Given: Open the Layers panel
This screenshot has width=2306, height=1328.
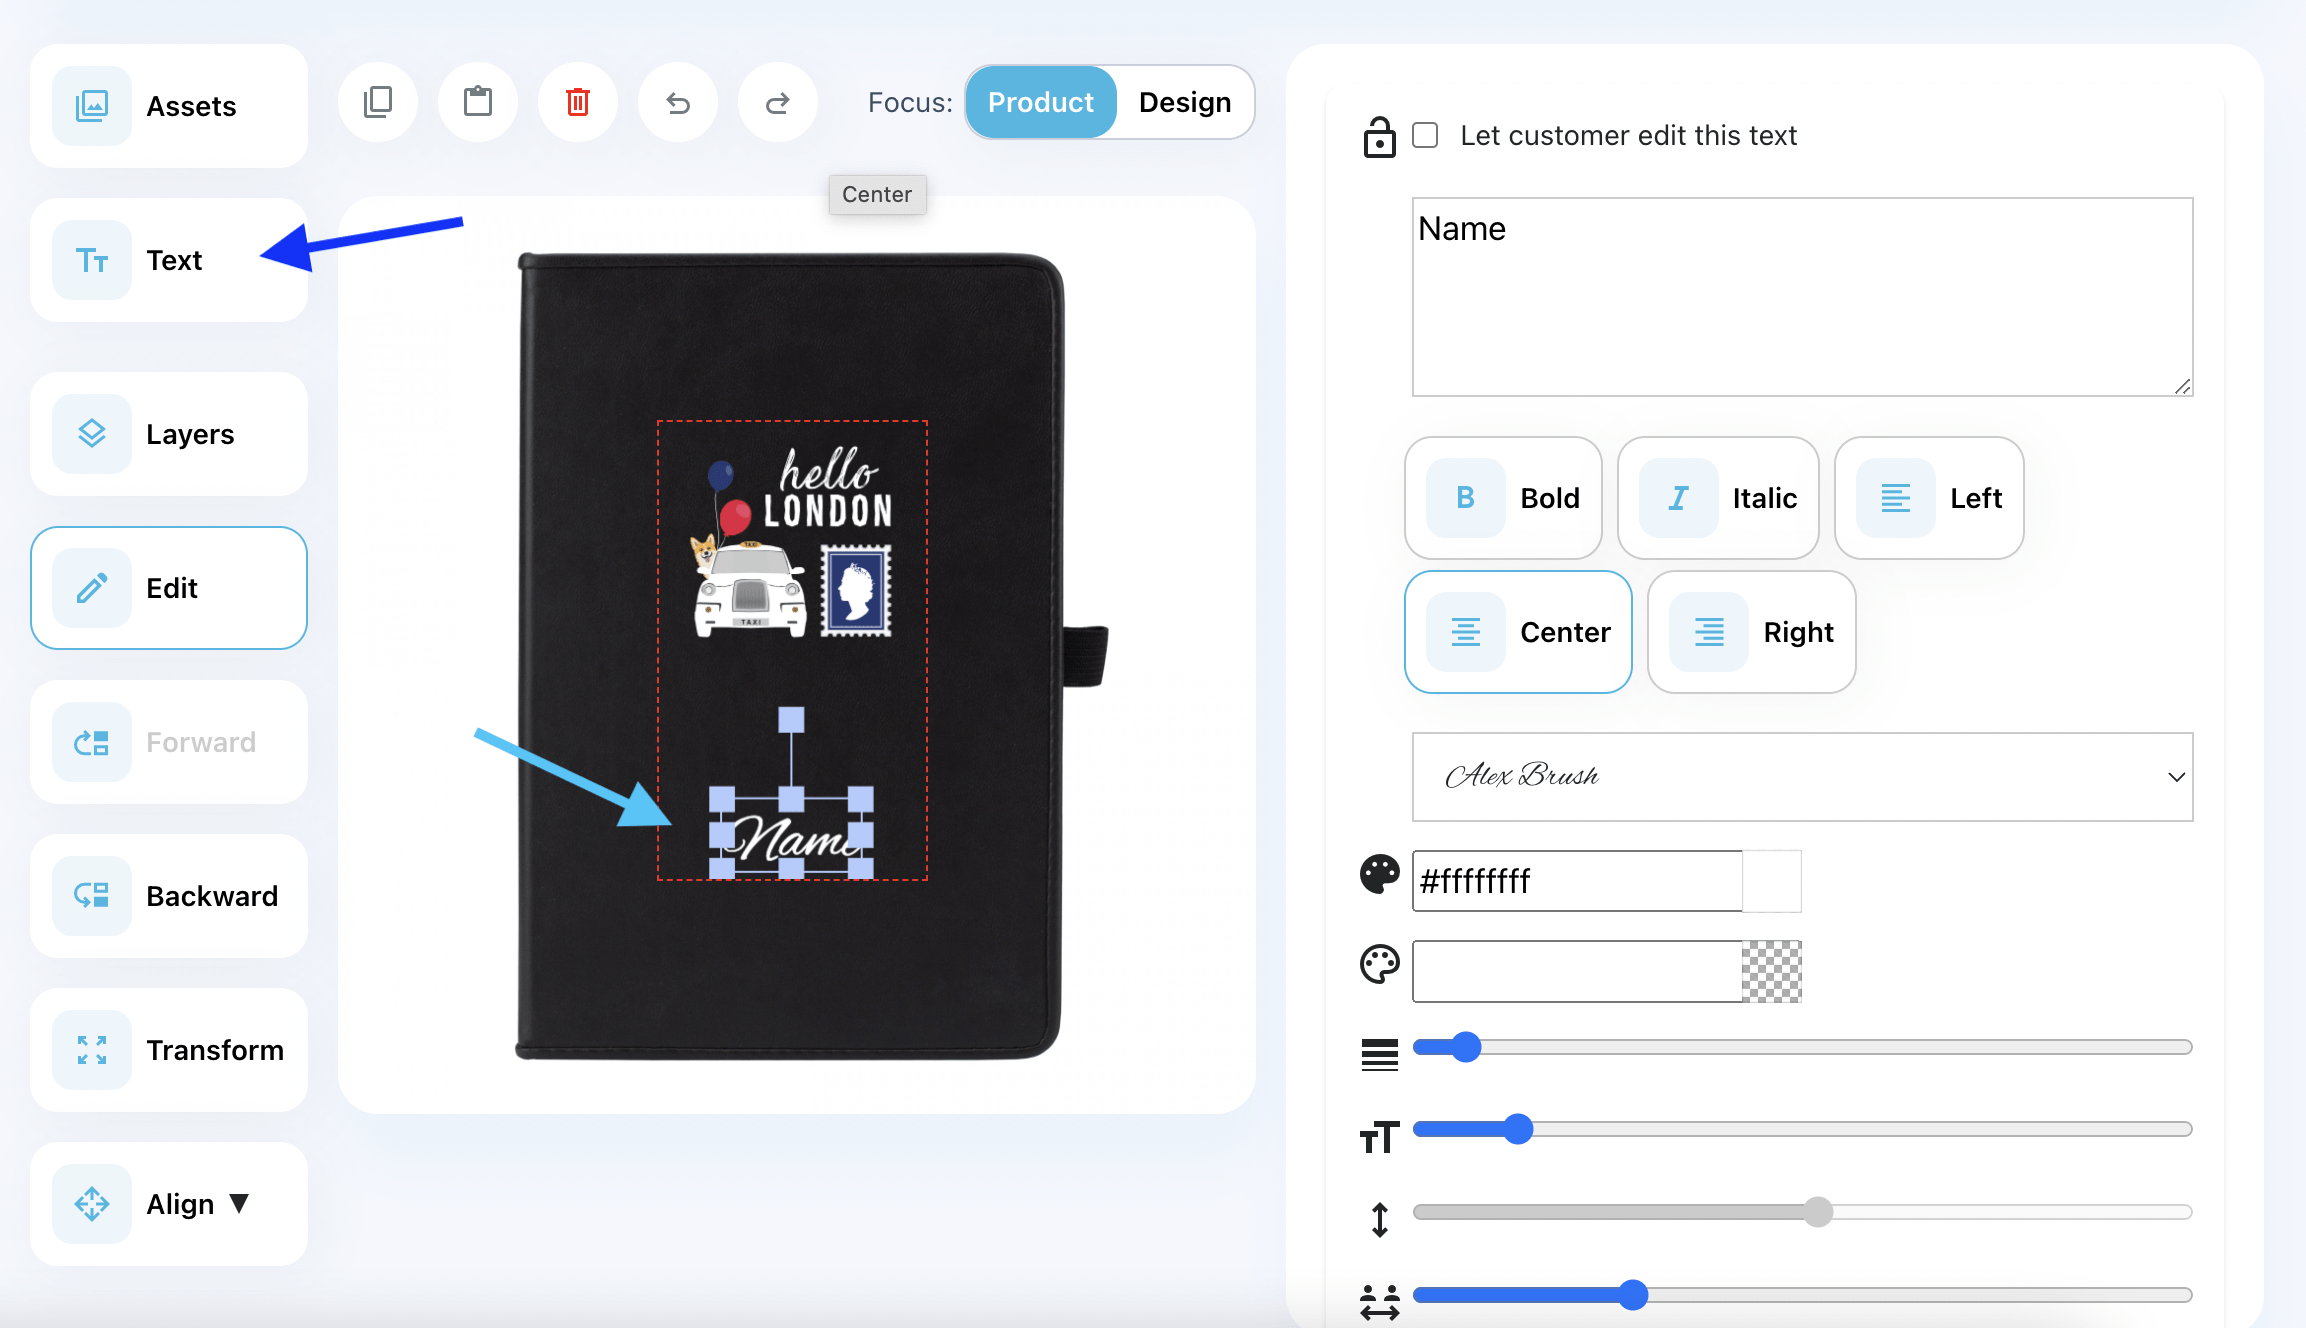Looking at the screenshot, I should 169,434.
